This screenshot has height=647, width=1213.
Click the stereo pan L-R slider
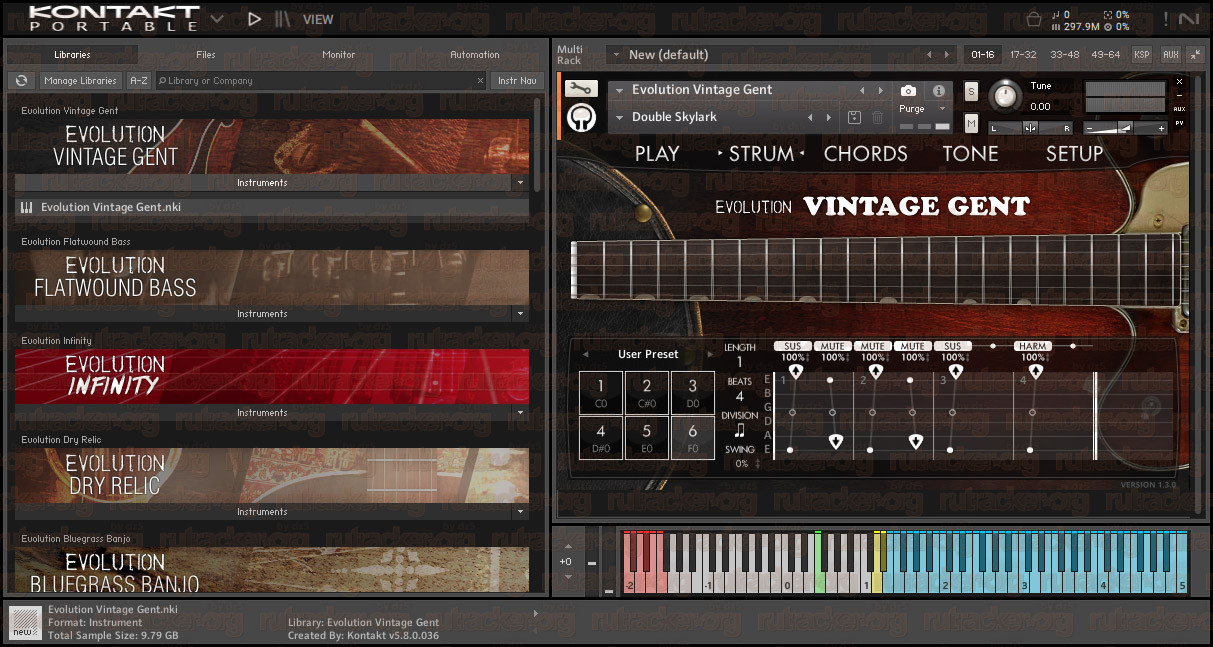click(1030, 128)
